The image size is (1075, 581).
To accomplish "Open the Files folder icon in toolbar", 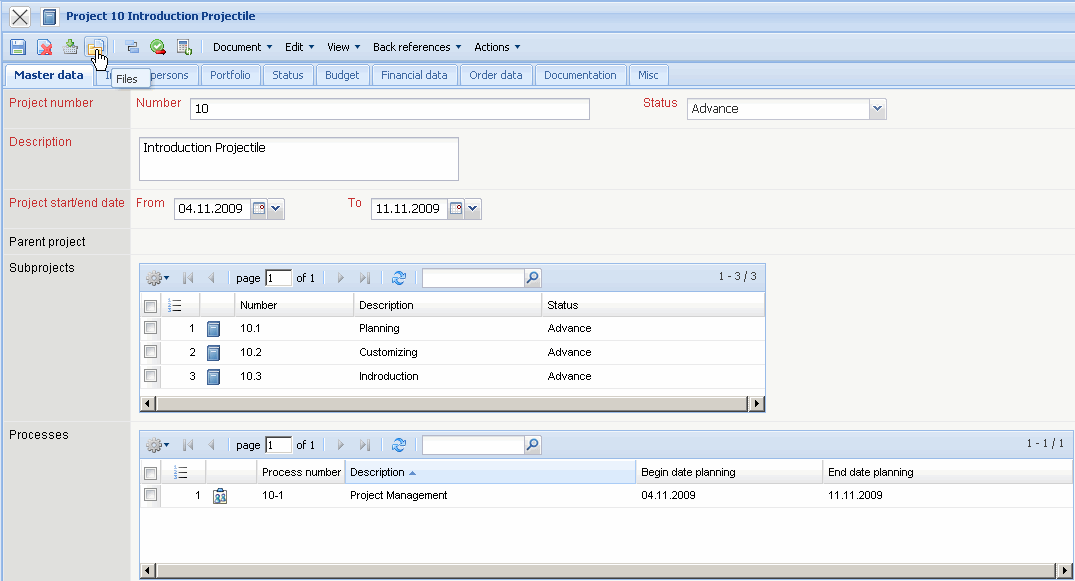I will coord(94,47).
